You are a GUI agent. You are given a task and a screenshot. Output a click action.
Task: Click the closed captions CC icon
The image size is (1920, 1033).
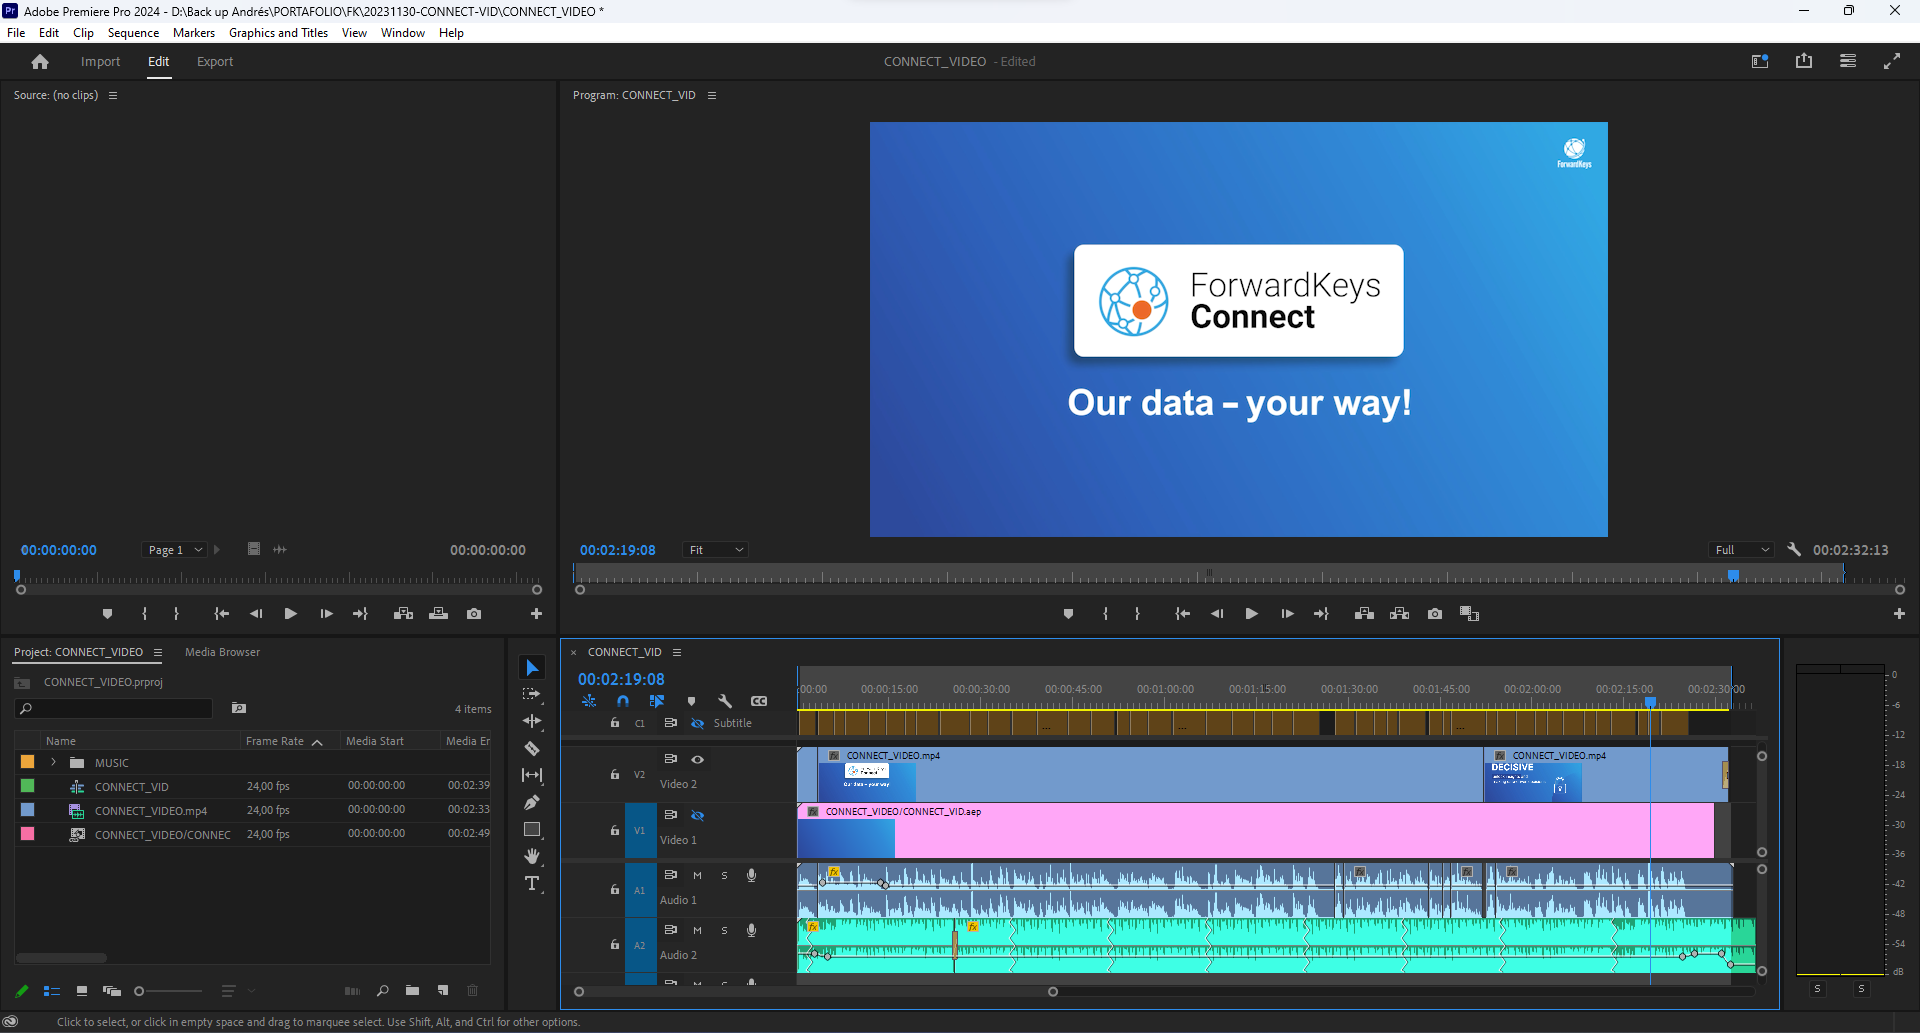point(759,701)
